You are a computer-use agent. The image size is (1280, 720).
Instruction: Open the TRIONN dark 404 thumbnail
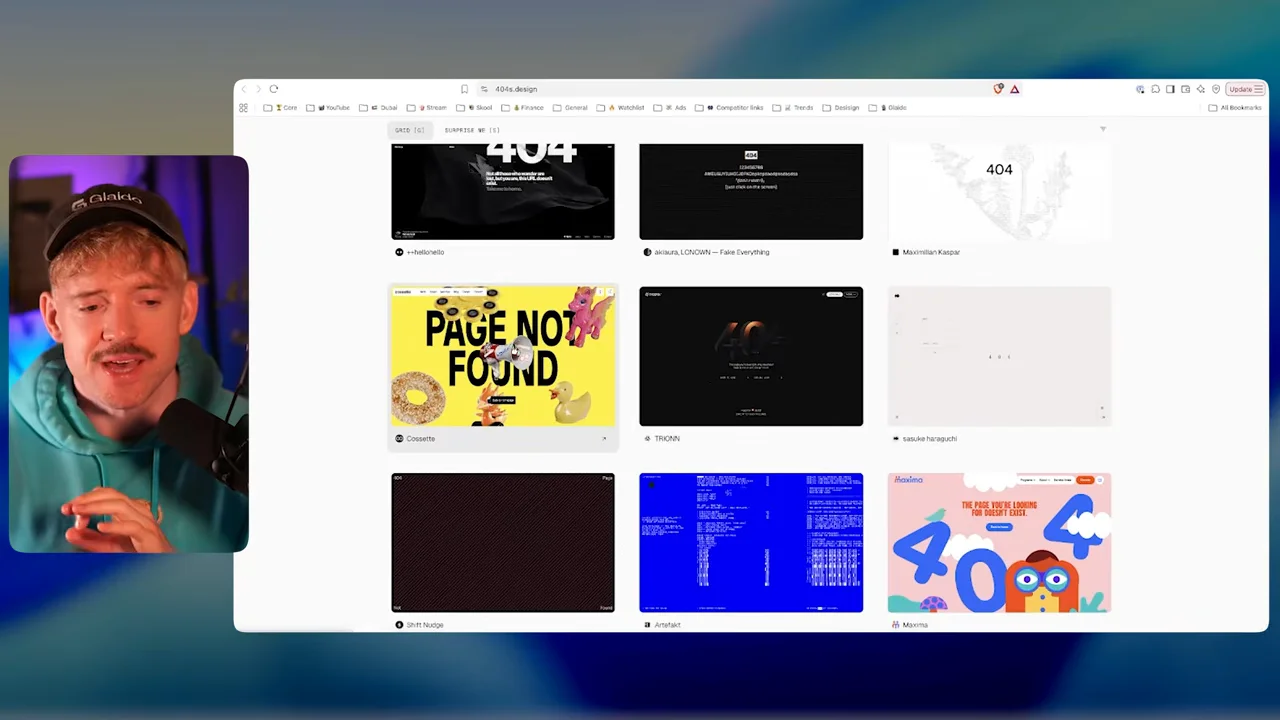(x=751, y=356)
